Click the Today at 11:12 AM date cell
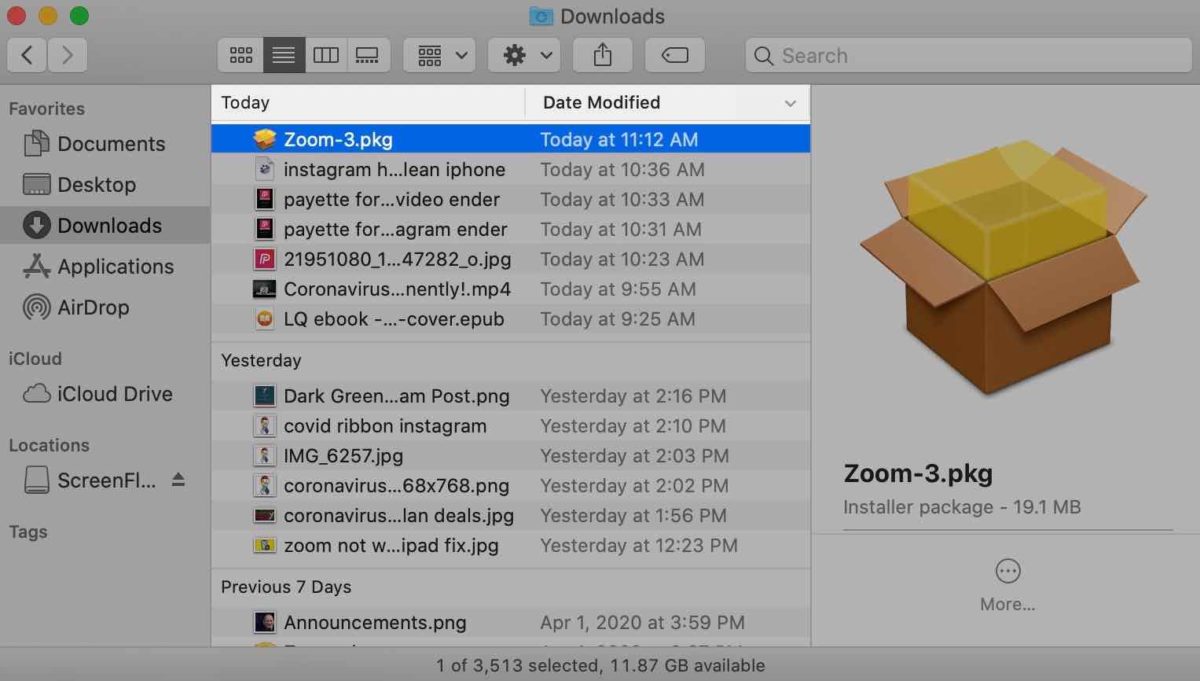Viewport: 1200px width, 681px height. click(x=619, y=140)
